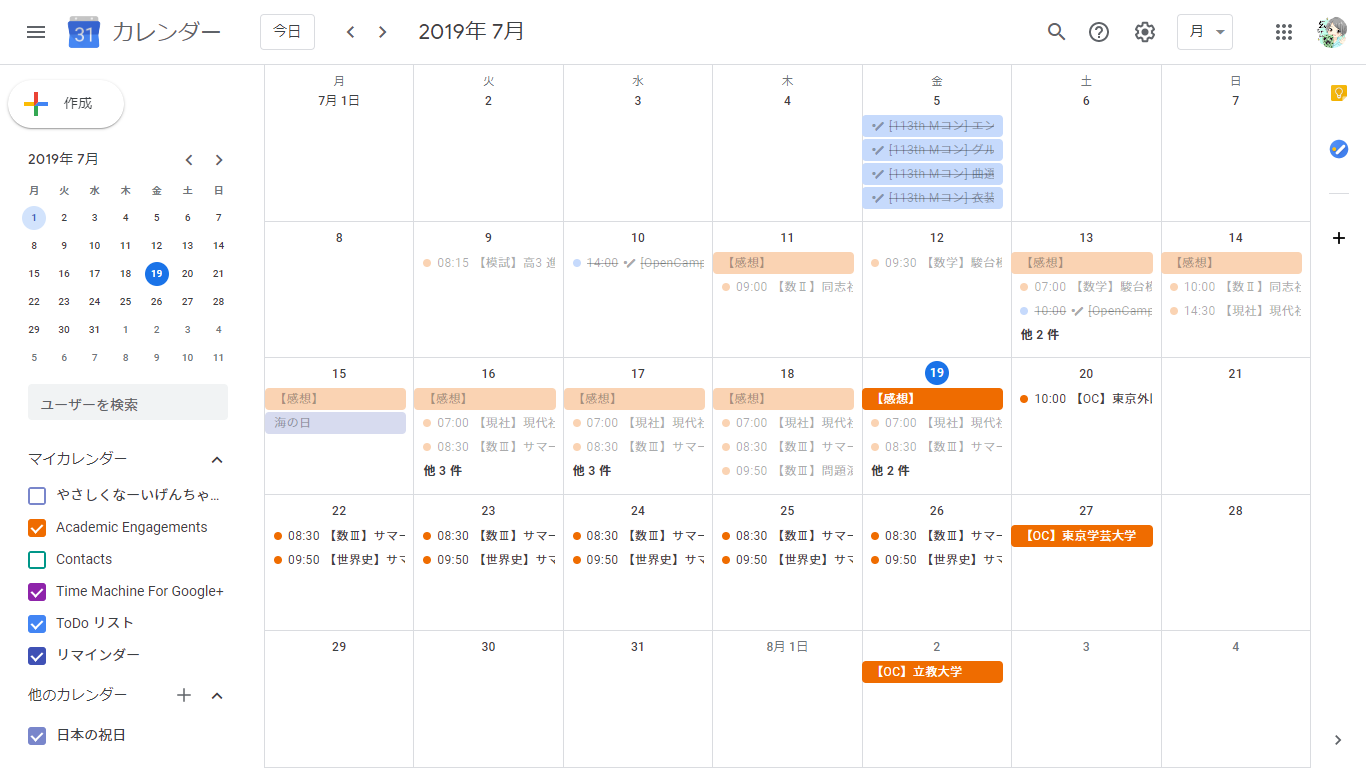Image resolution: width=1366 pixels, height=768 pixels.
Task: Open the 08:30 【数Ⅲ】 event on July 26
Action: (933, 536)
